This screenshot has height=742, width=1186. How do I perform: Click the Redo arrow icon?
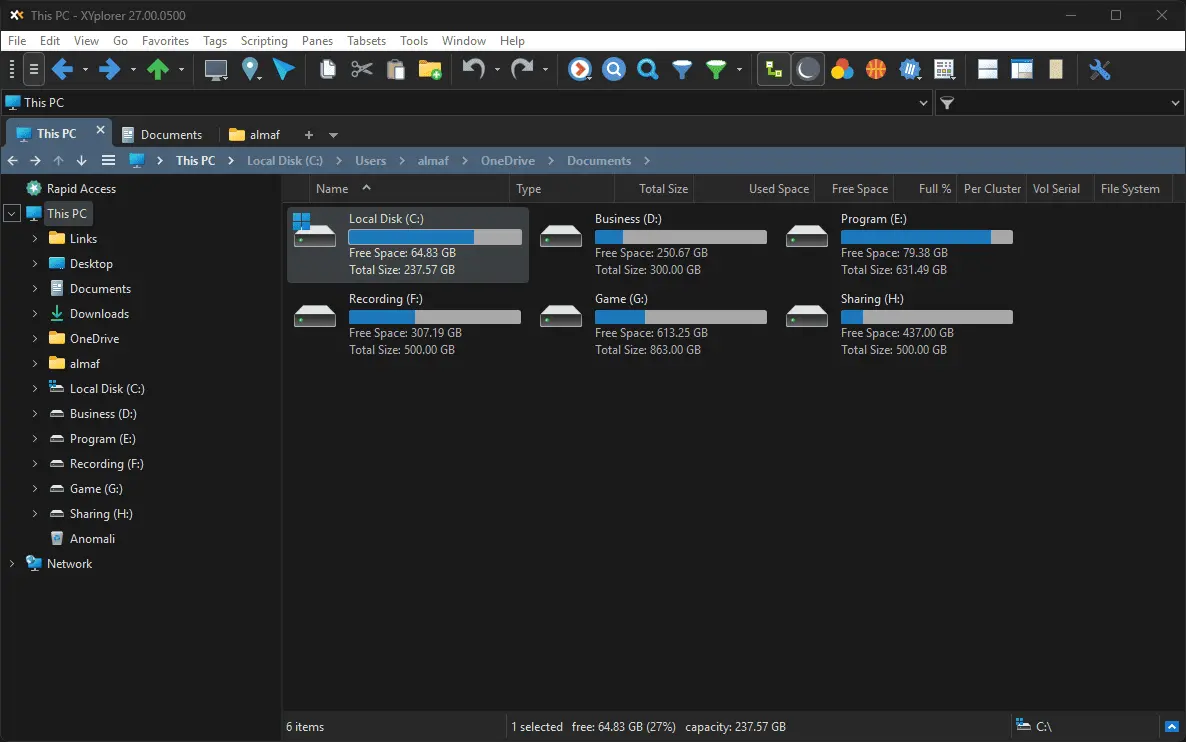point(522,70)
